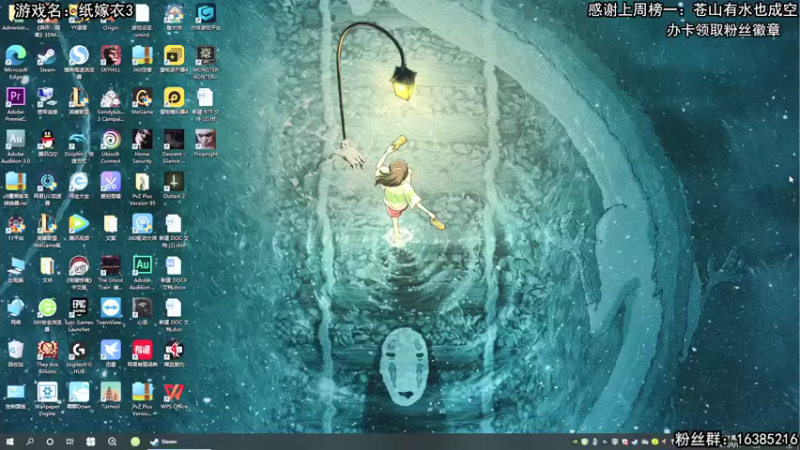This screenshot has width=800, height=450.
Task: Launch the WeGame shortcut
Action: tap(142, 102)
